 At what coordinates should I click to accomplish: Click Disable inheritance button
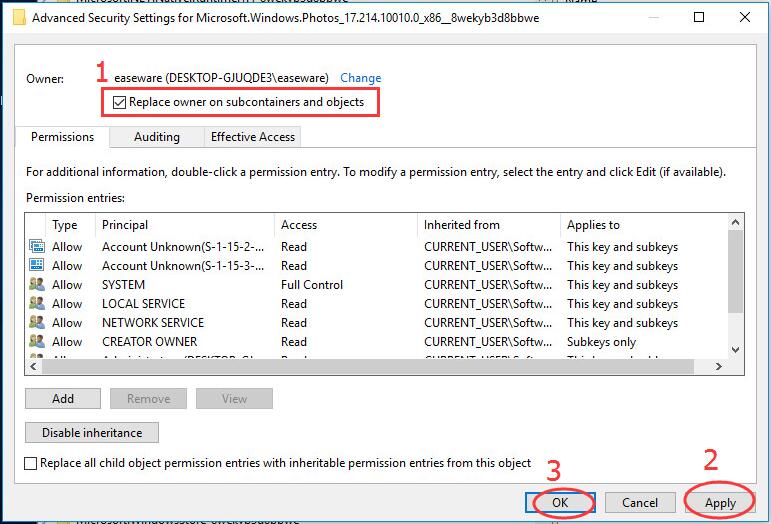pyautogui.click(x=92, y=433)
